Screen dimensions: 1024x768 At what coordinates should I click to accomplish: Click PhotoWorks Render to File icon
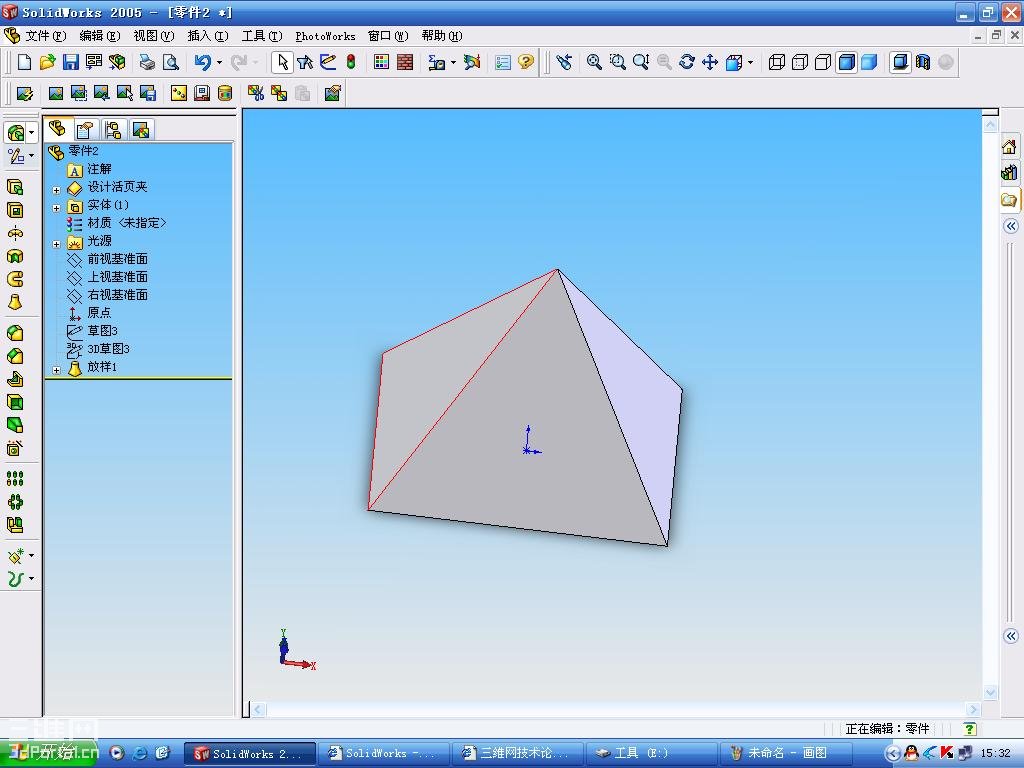(148, 93)
